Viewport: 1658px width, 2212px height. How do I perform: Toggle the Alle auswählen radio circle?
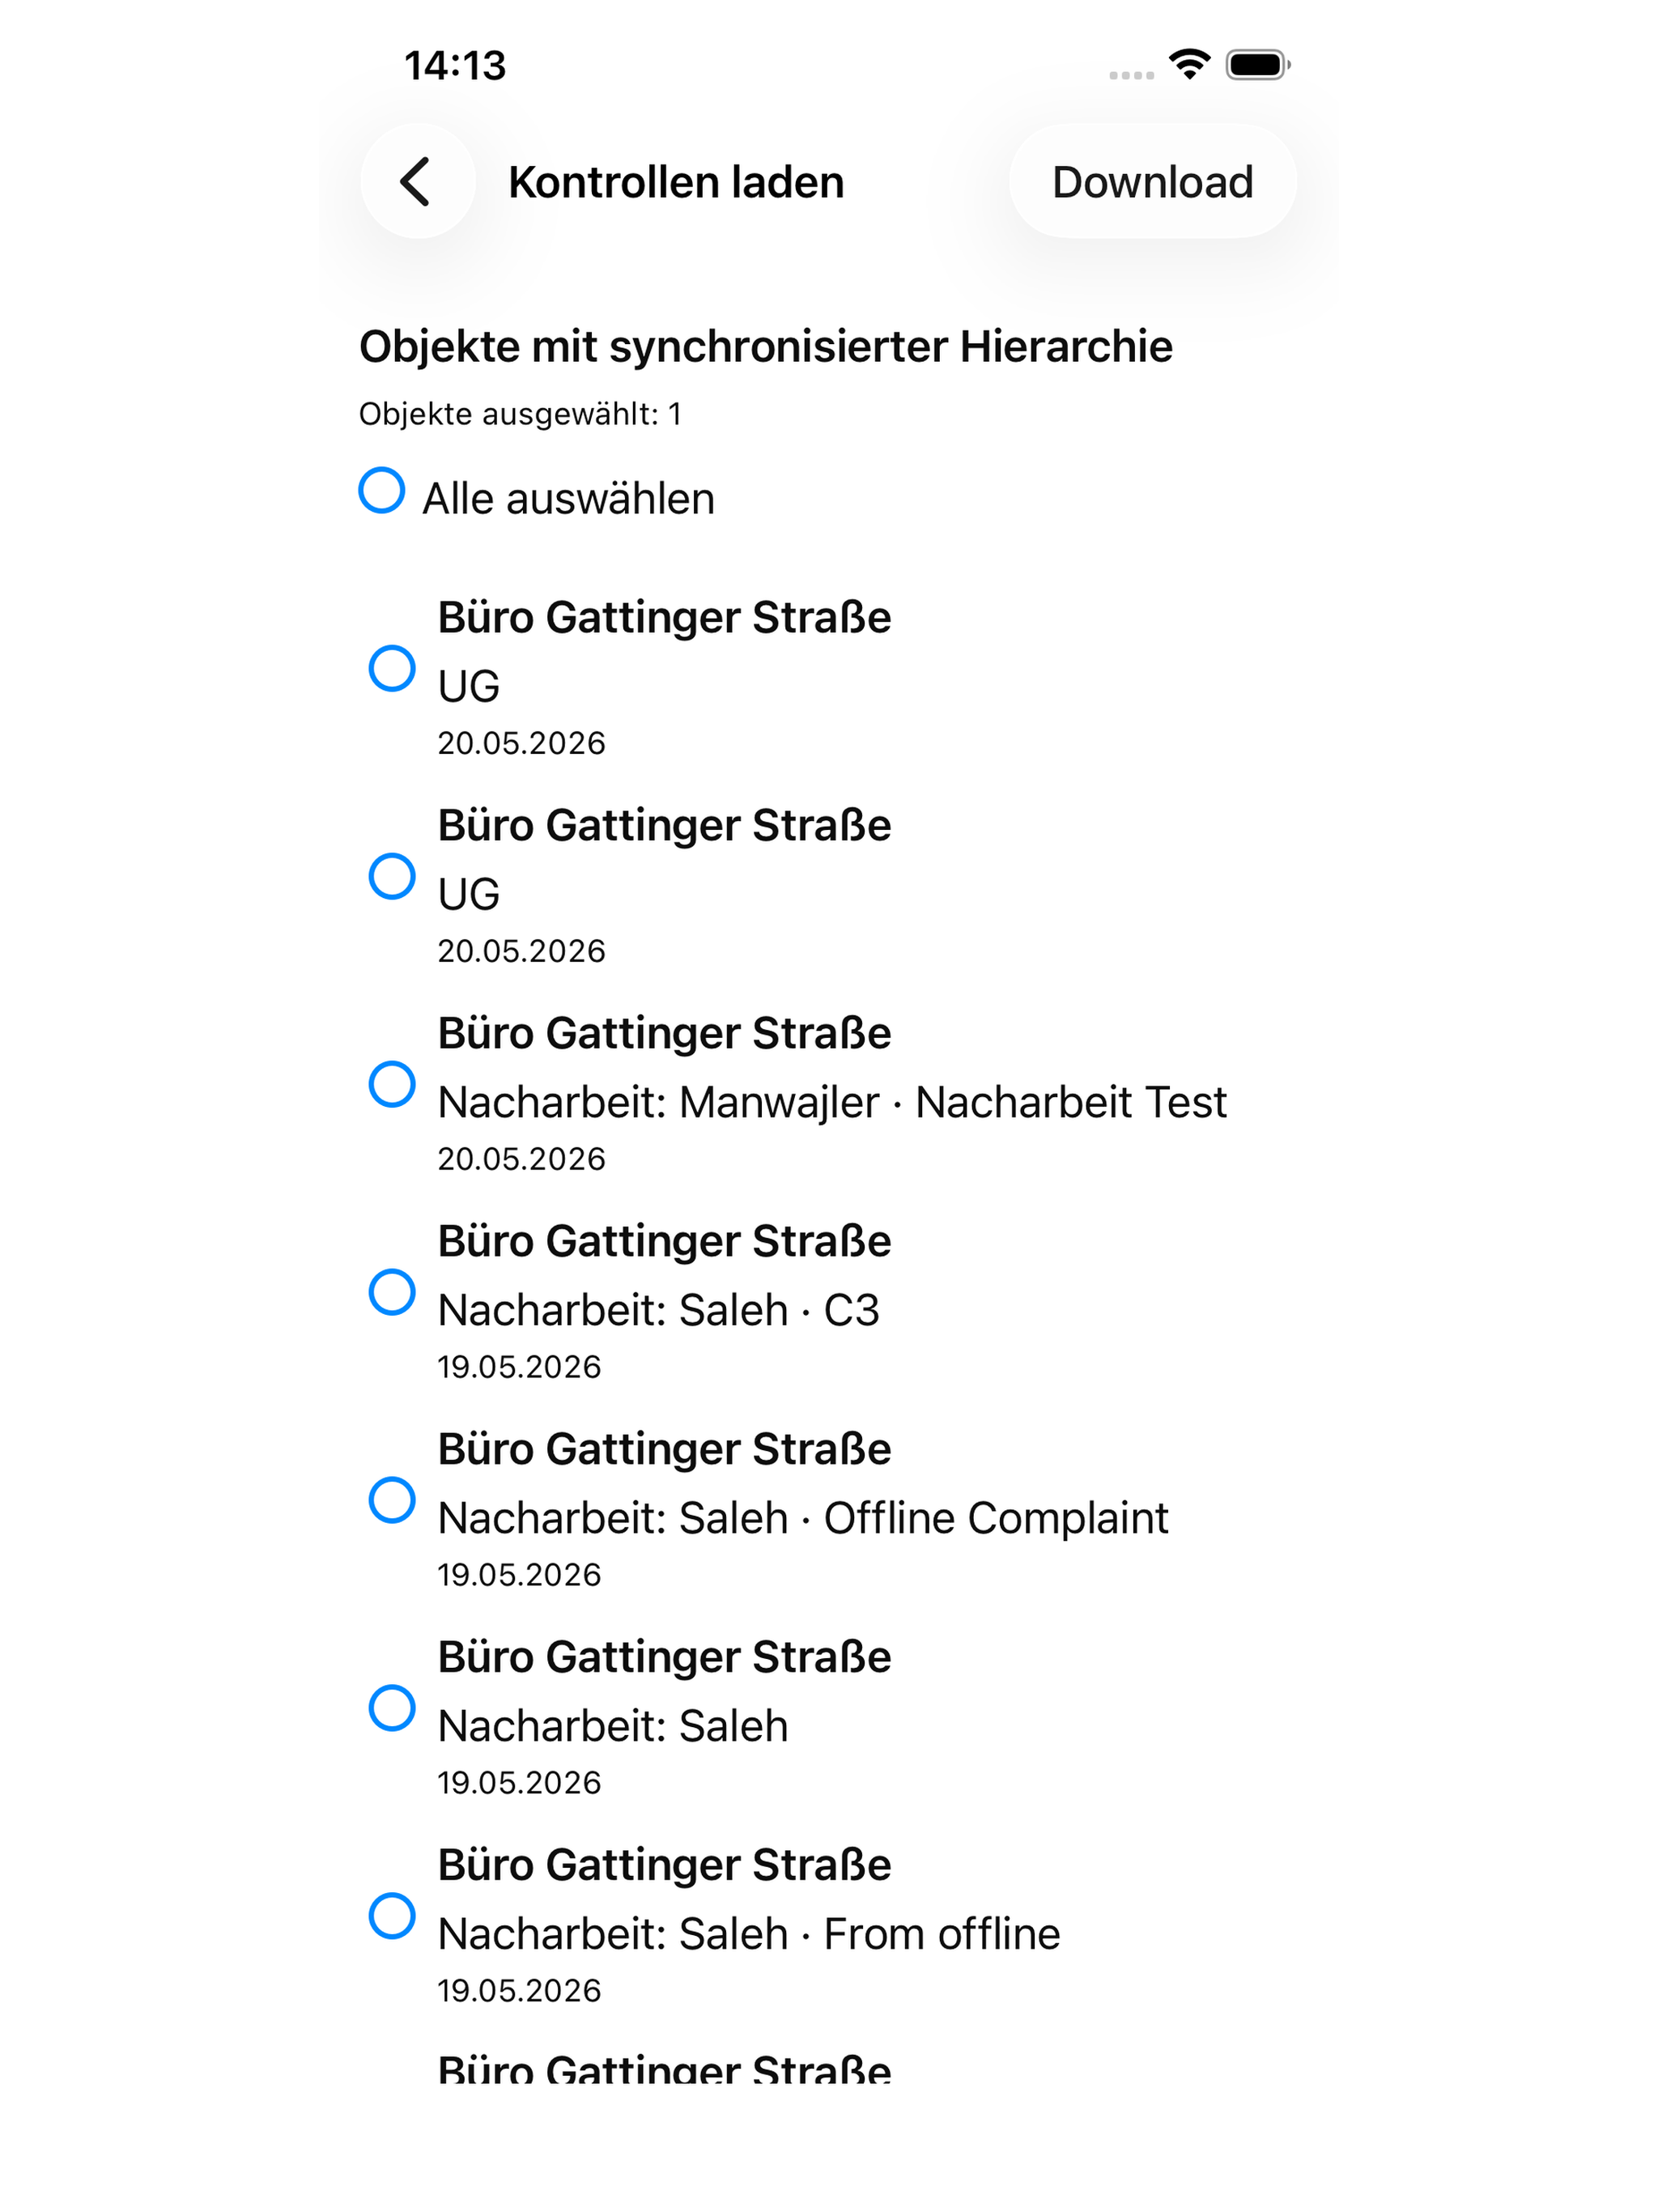382,490
